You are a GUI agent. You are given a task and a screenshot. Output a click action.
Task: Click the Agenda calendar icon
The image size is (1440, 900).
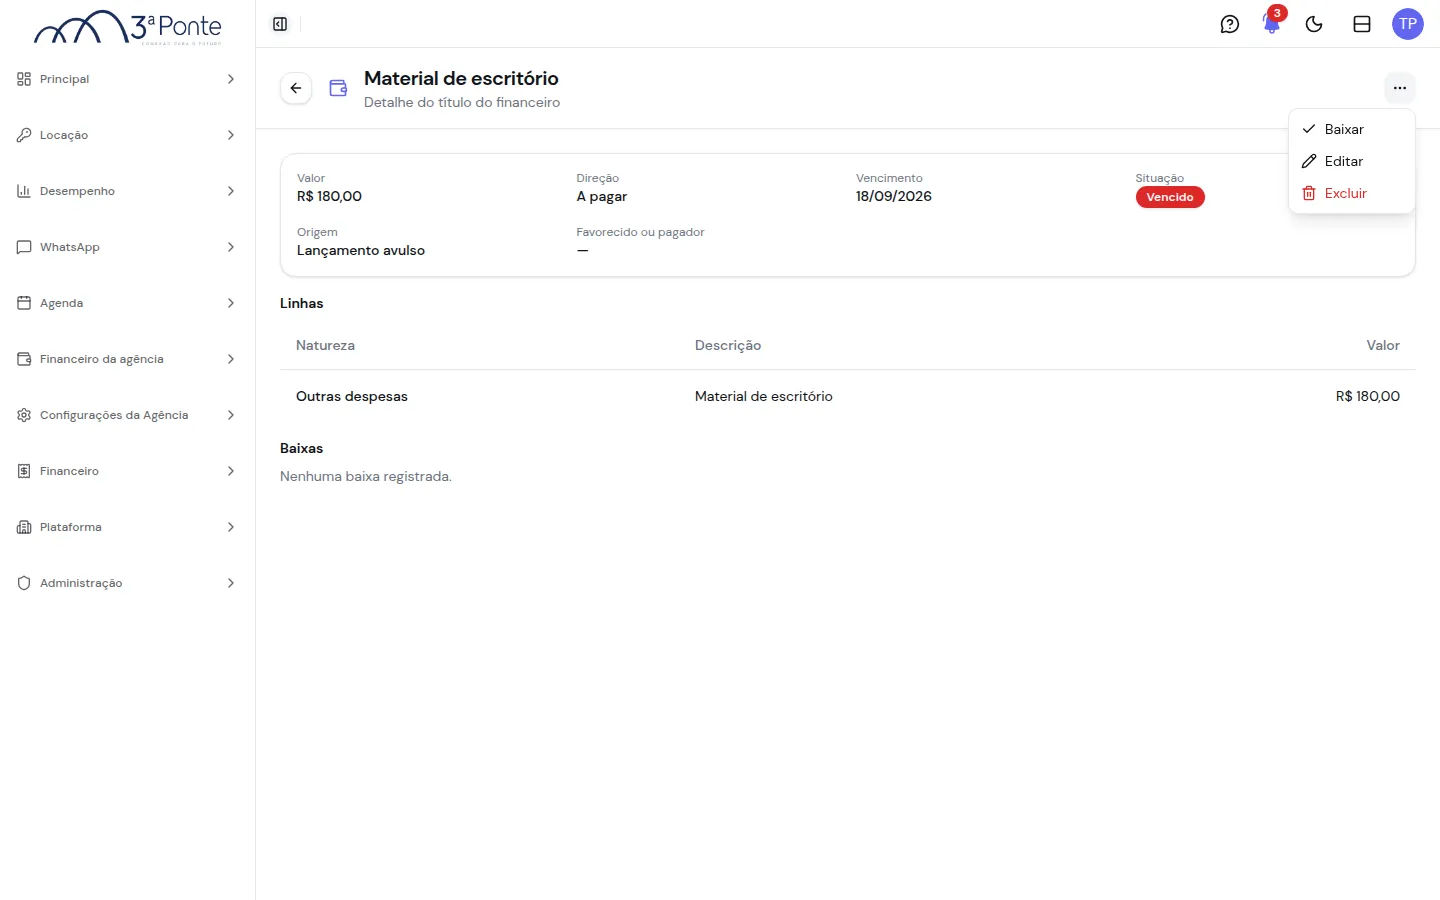[24, 303]
